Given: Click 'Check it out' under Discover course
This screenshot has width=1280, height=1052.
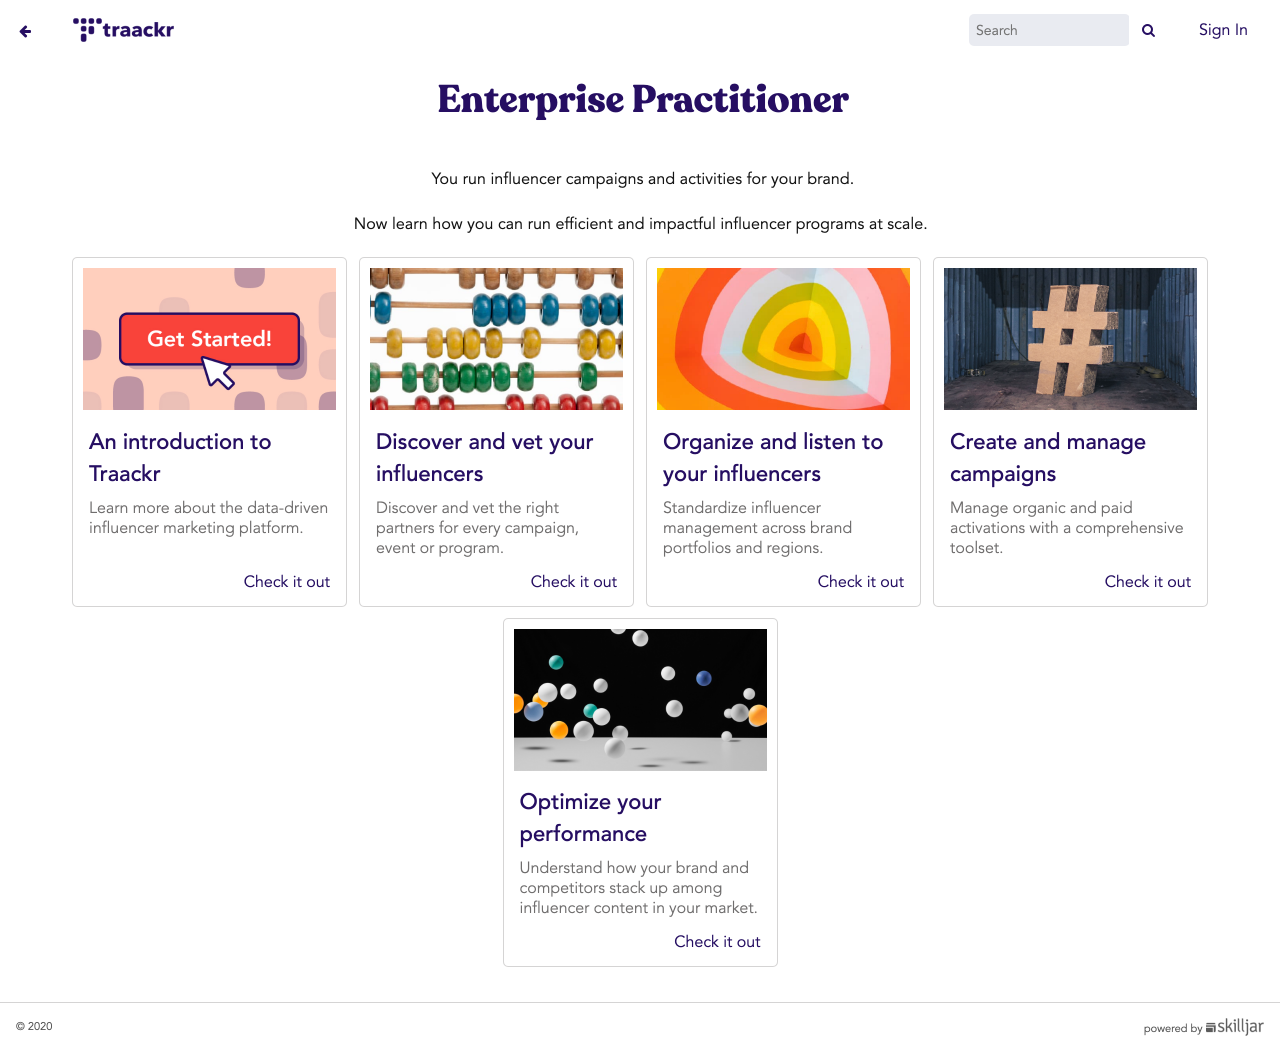Looking at the screenshot, I should coord(573,582).
